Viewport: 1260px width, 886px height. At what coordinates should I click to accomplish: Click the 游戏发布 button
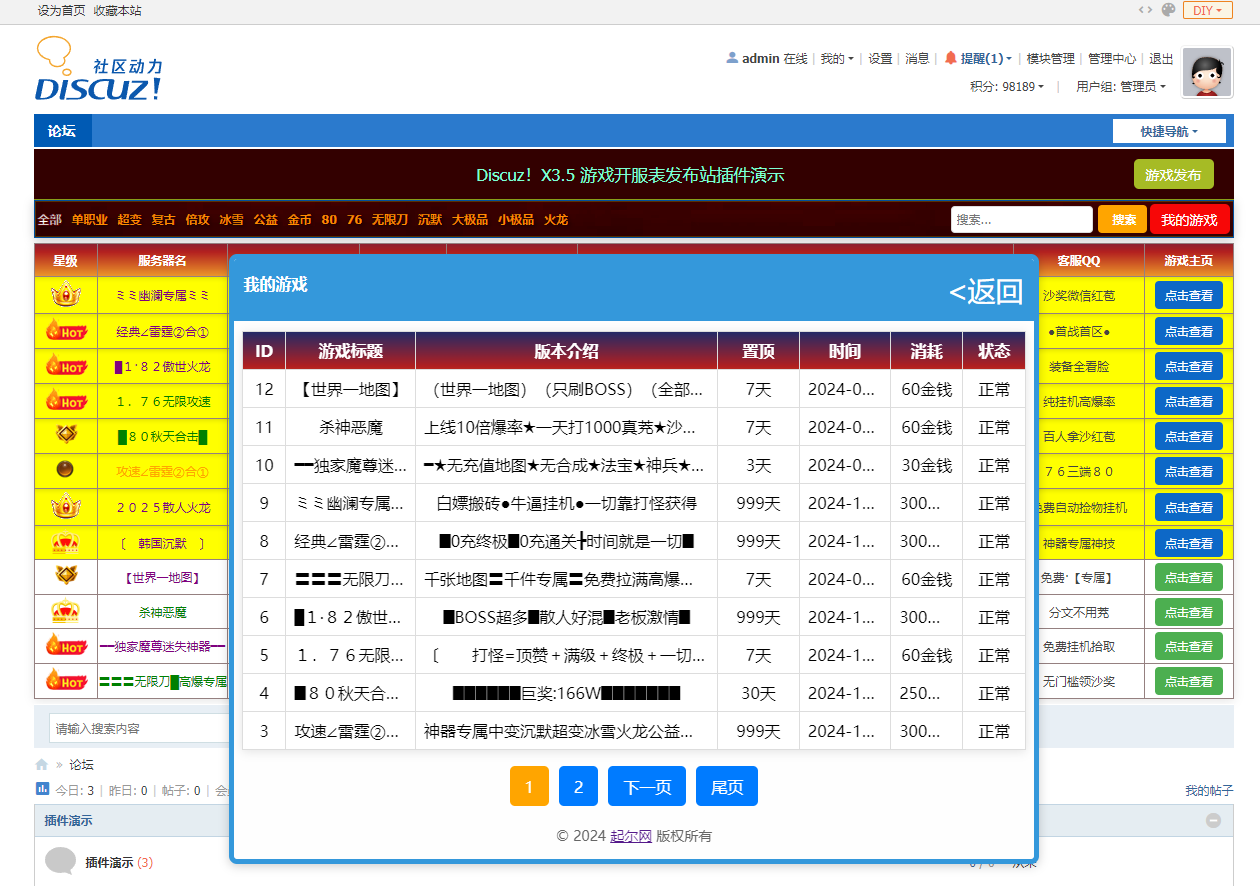coord(1173,174)
